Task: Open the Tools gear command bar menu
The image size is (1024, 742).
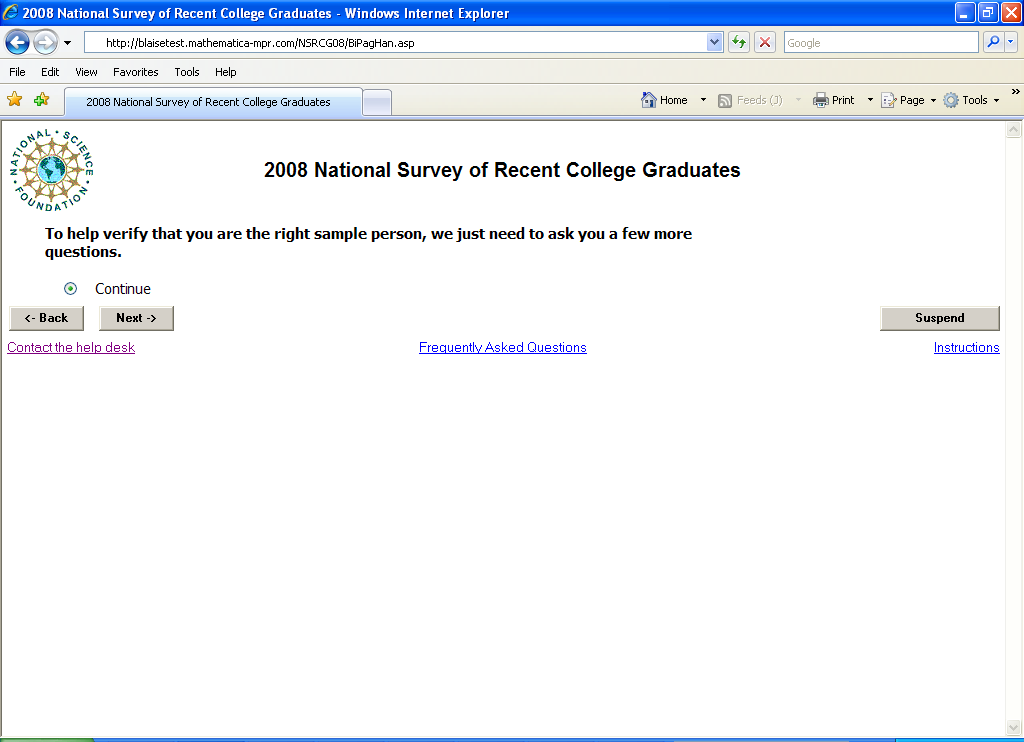Action: [x=971, y=100]
